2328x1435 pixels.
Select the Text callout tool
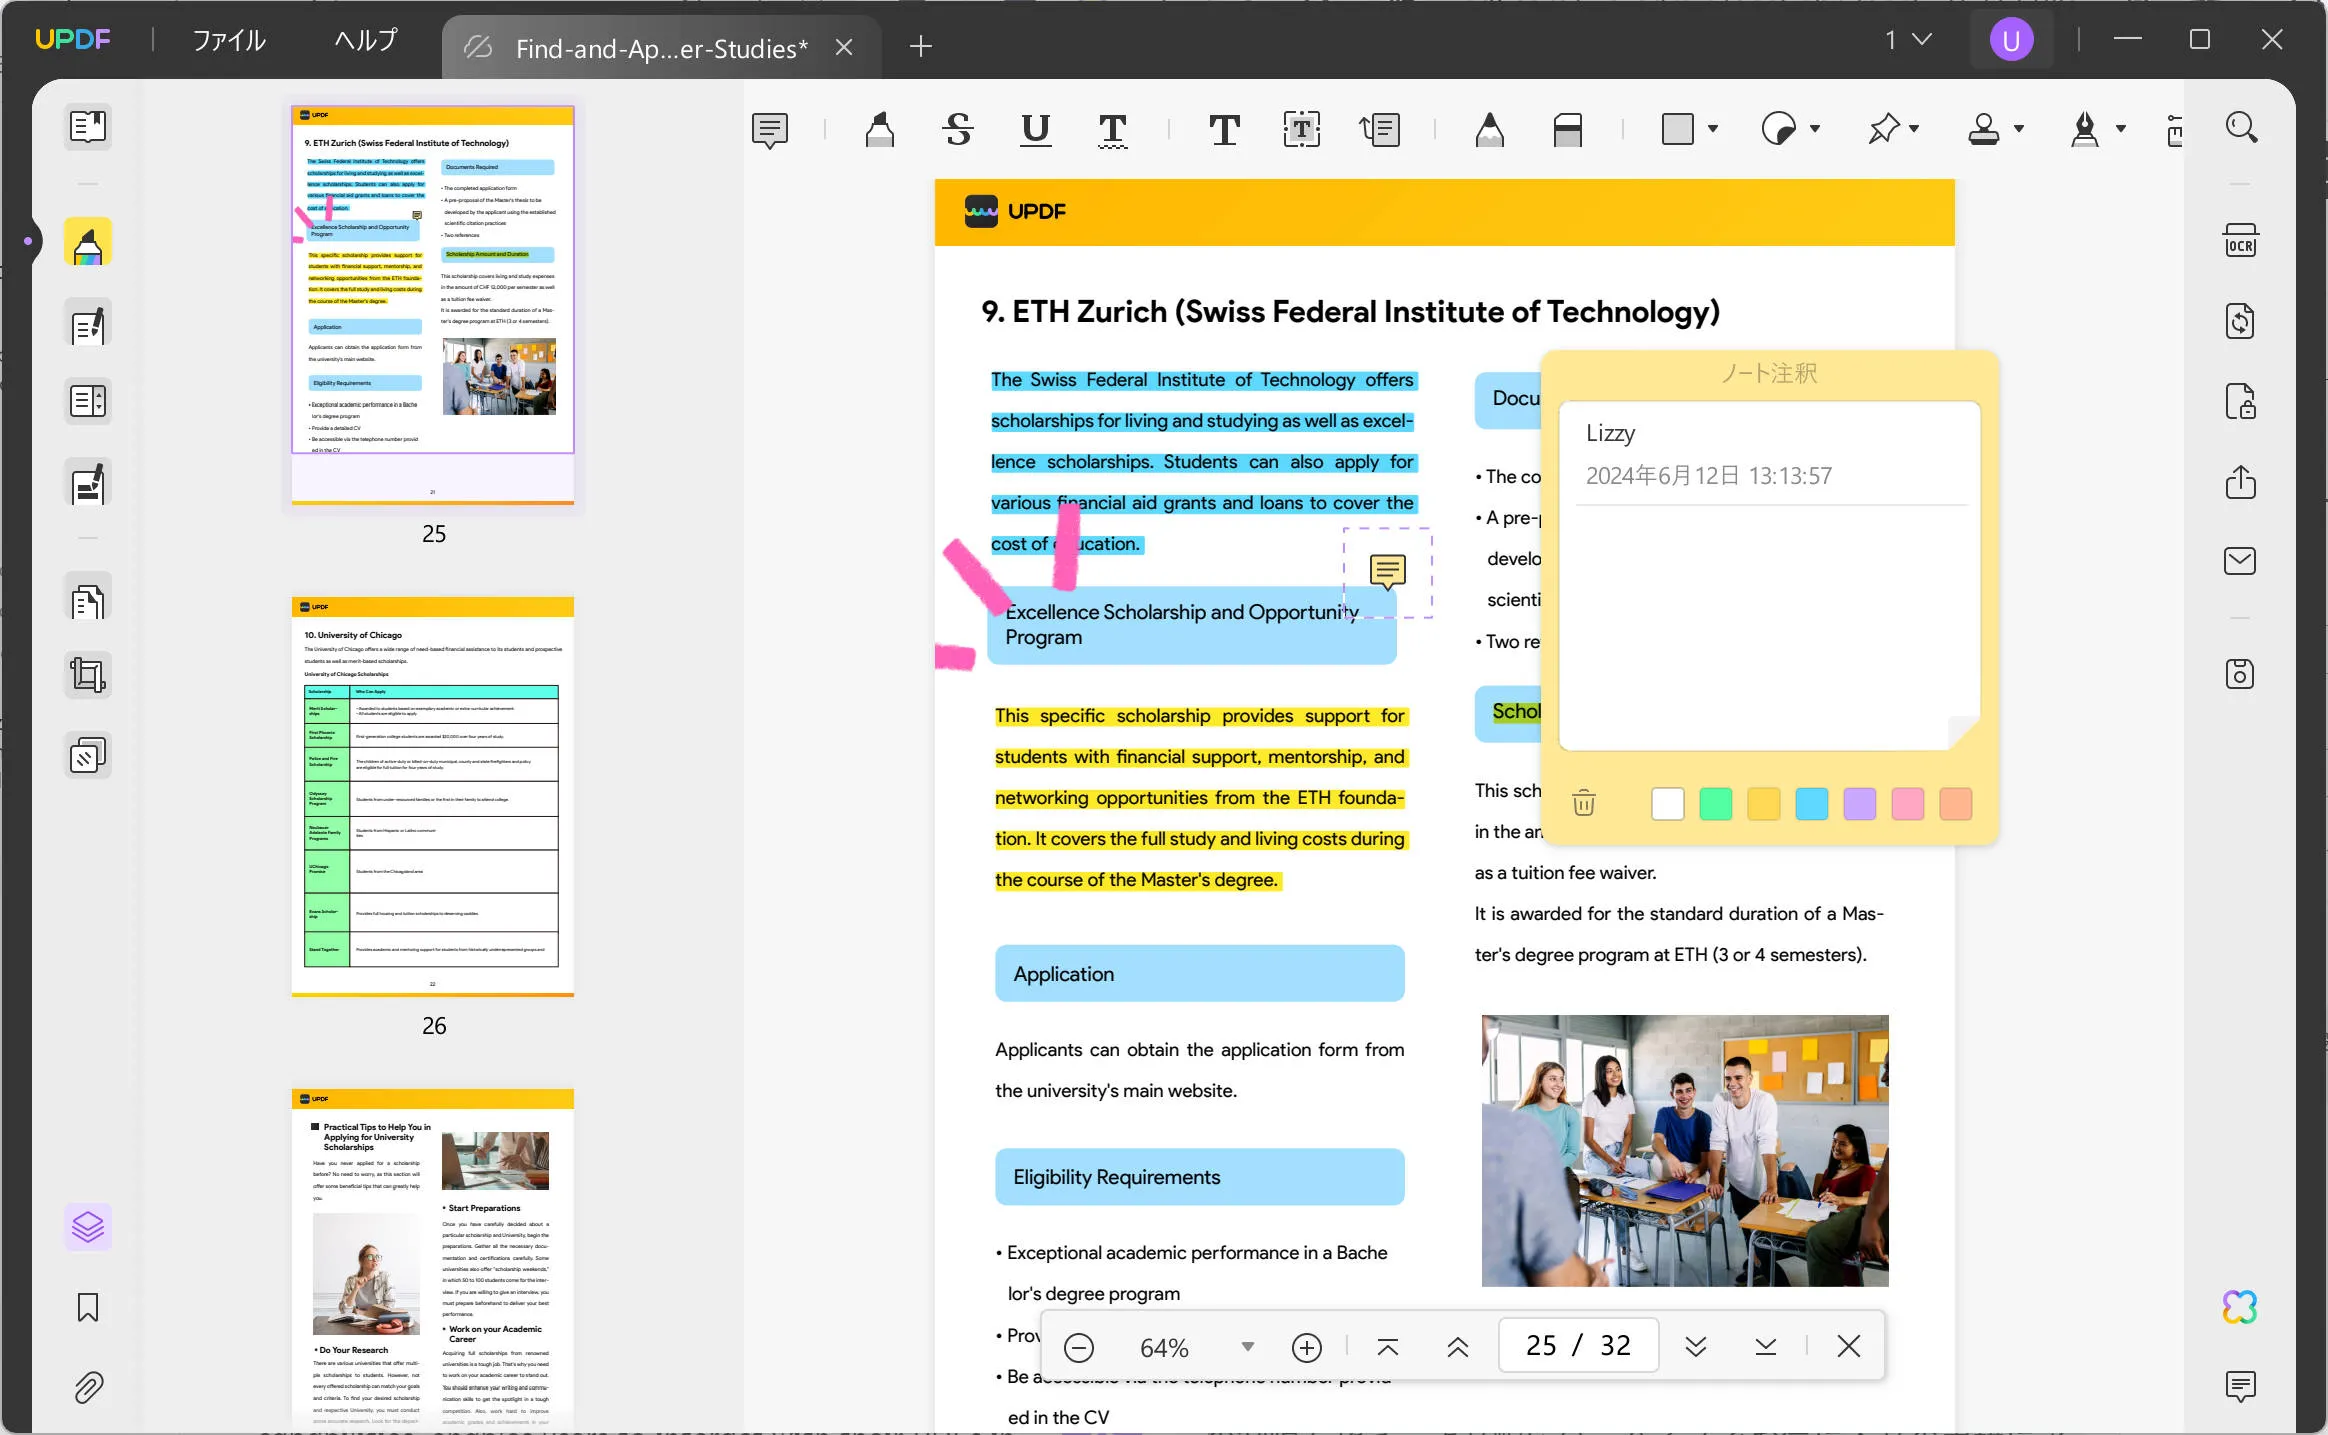[x=1380, y=129]
